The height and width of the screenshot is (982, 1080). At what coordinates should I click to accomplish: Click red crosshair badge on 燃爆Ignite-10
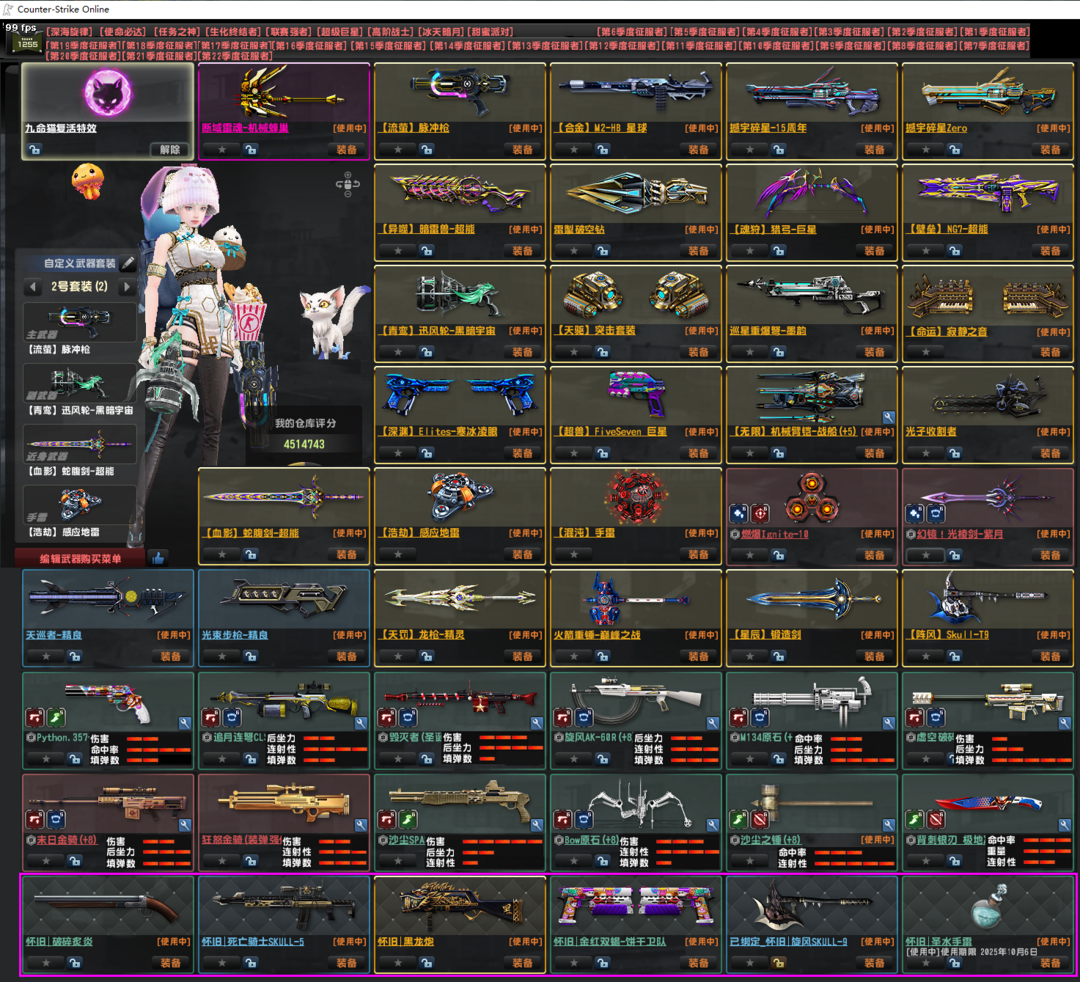coord(760,513)
